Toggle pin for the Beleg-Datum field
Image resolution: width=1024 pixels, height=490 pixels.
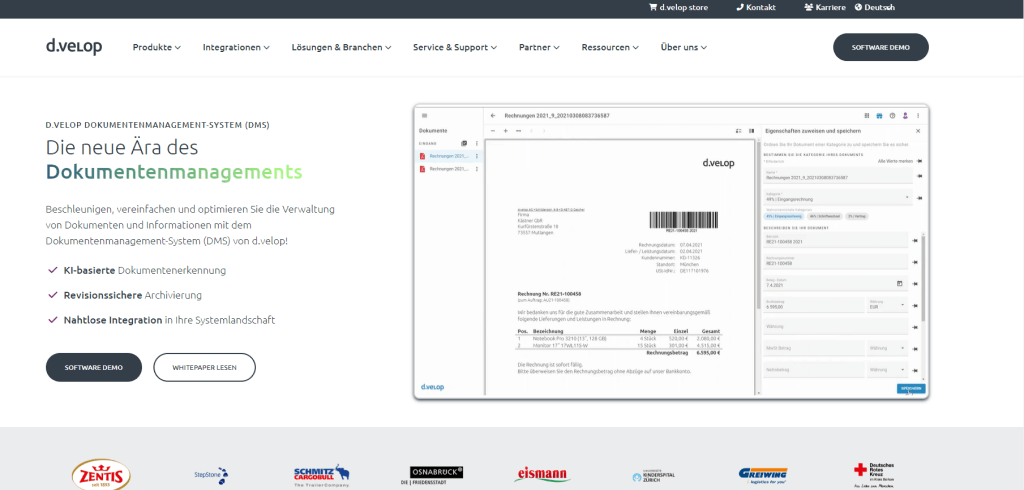[x=915, y=284]
